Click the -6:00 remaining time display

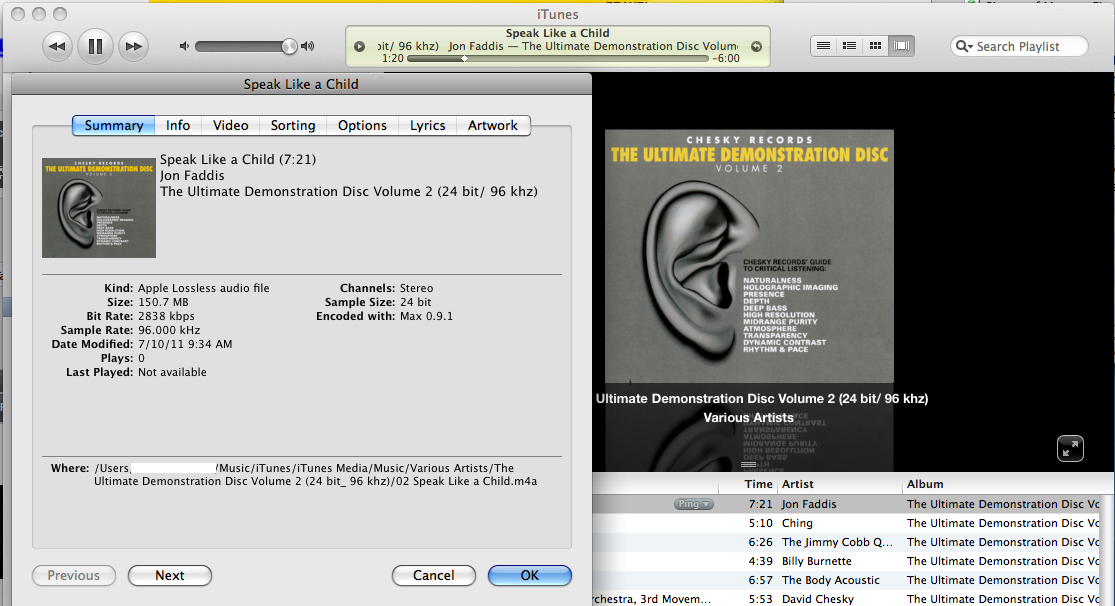(x=726, y=58)
